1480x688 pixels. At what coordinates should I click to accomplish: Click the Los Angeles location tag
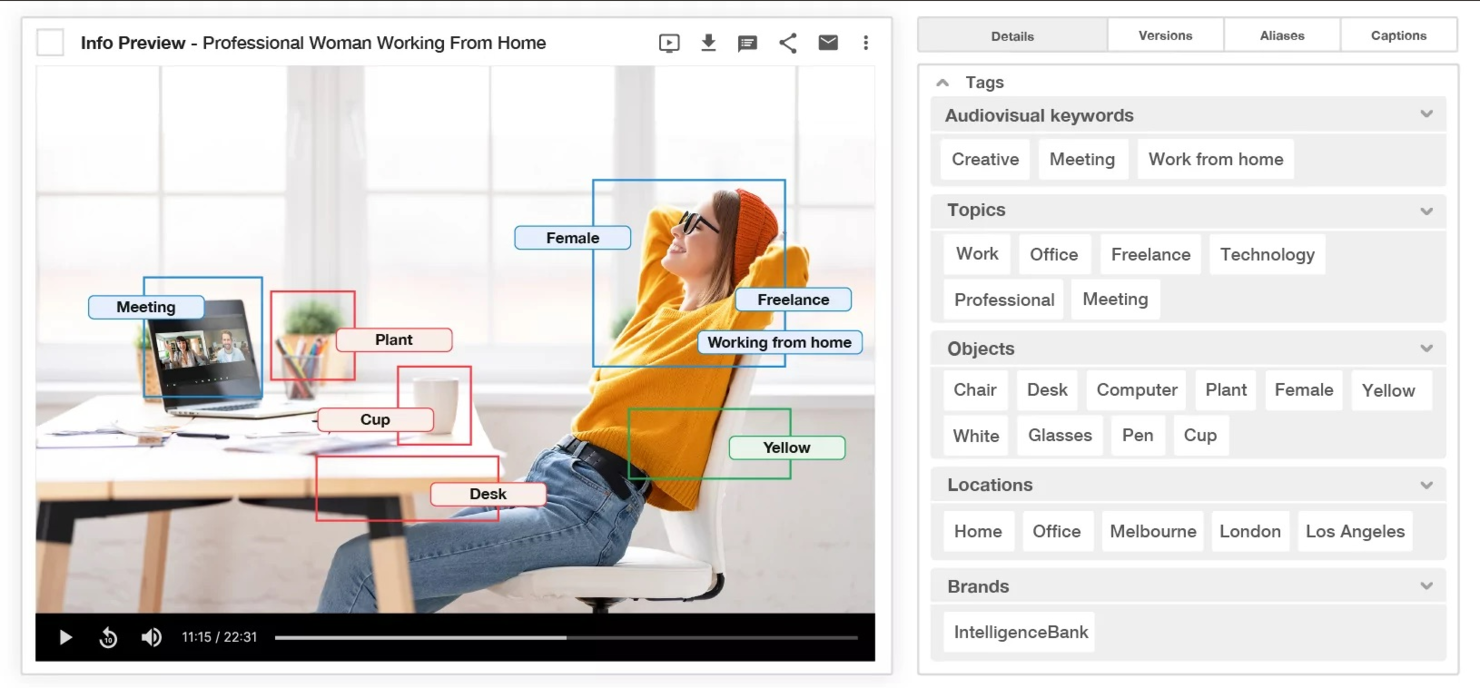click(x=1355, y=531)
